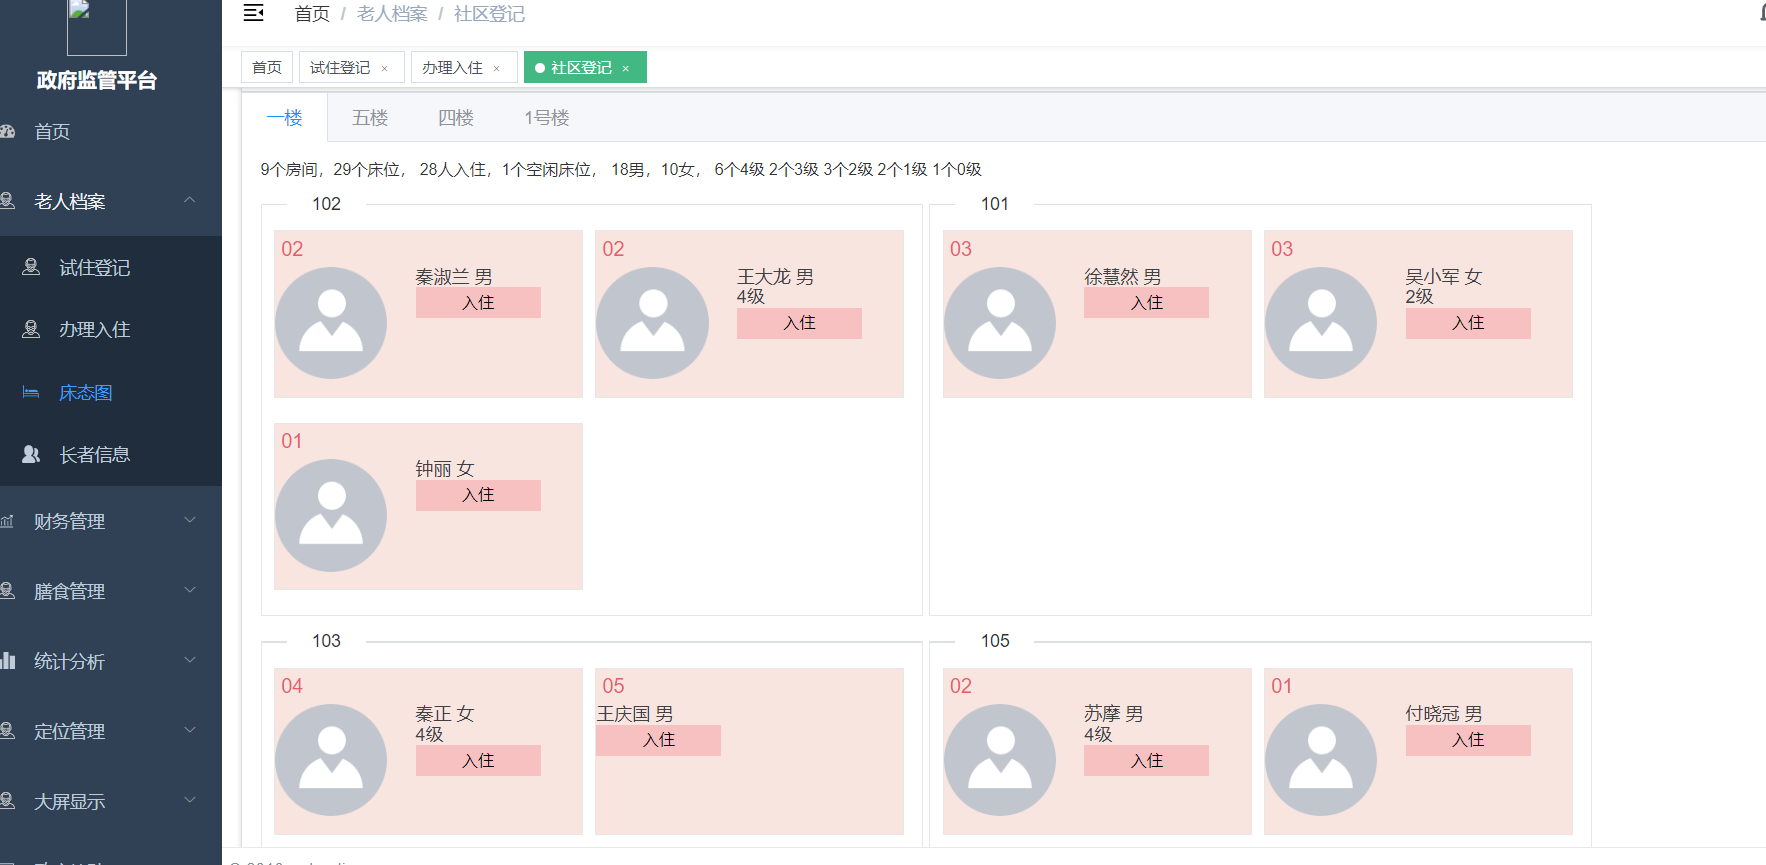
Task: Expand the 财务管理 menu chevron
Action: tap(189, 520)
